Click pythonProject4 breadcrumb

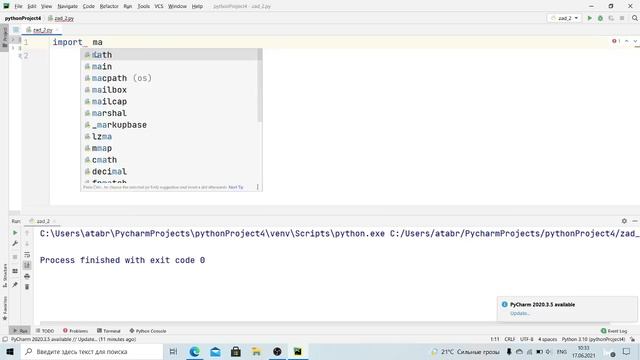23,18
